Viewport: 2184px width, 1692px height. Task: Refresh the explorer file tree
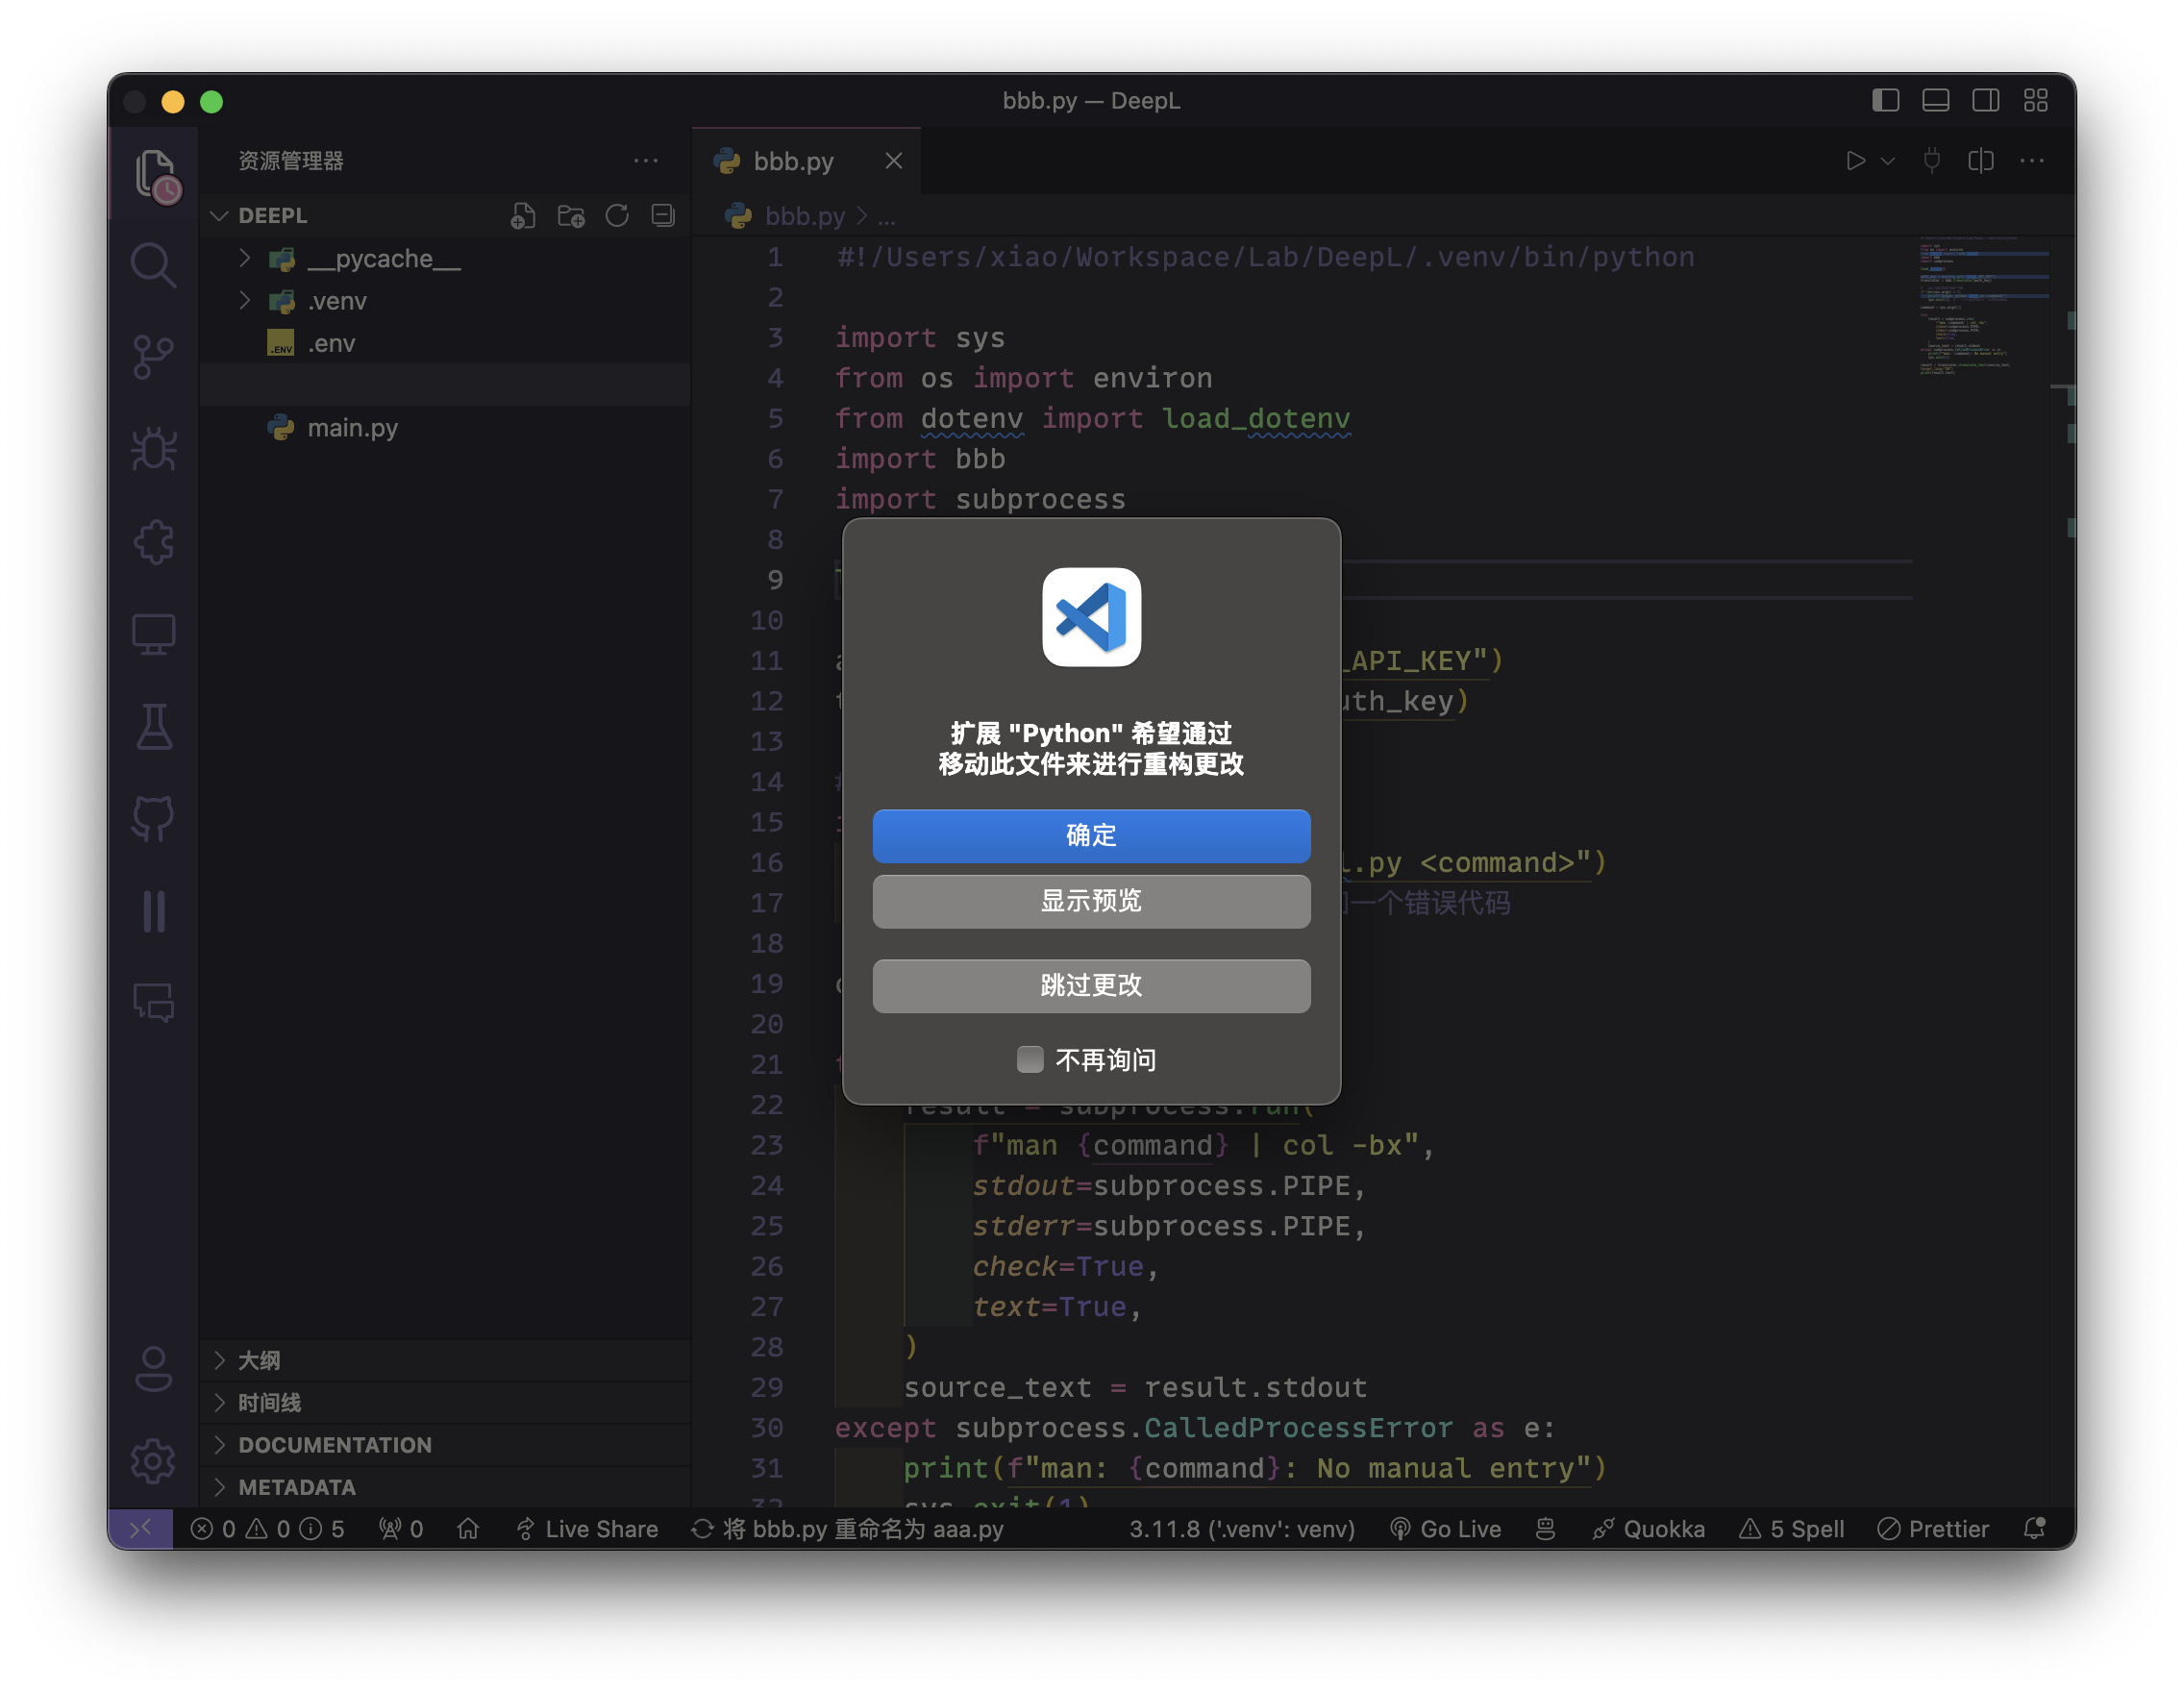617,216
